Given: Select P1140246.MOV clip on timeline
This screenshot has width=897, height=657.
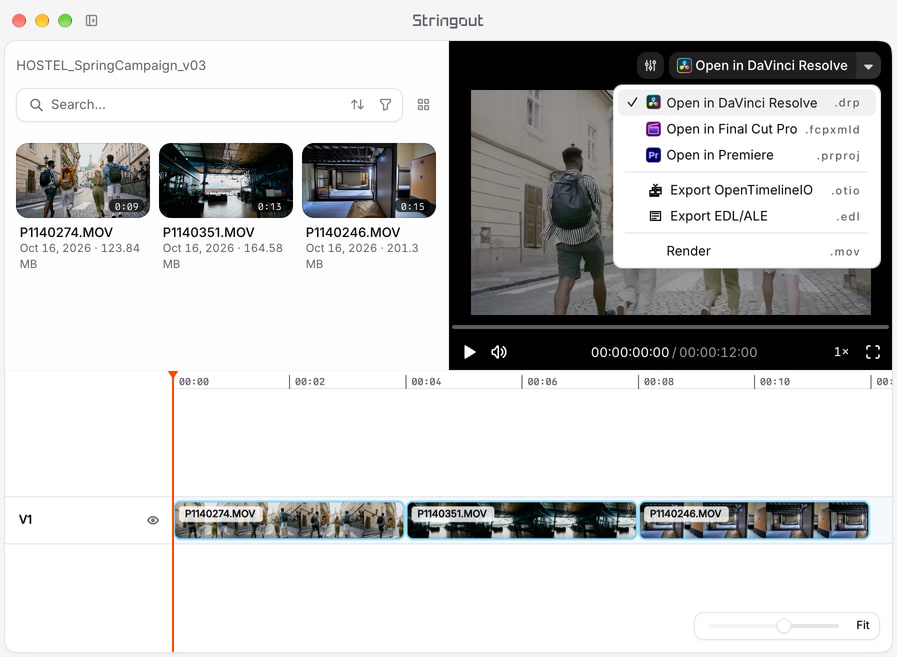Looking at the screenshot, I should 754,520.
